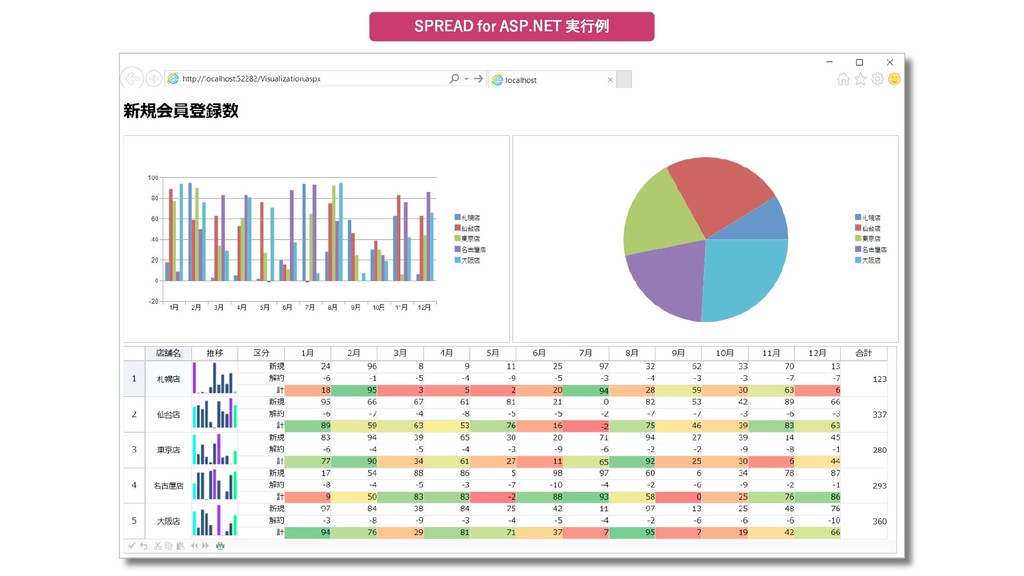Image resolution: width=1024 pixels, height=576 pixels.
Task: Click the Print icon in the command bar
Action: click(220, 545)
